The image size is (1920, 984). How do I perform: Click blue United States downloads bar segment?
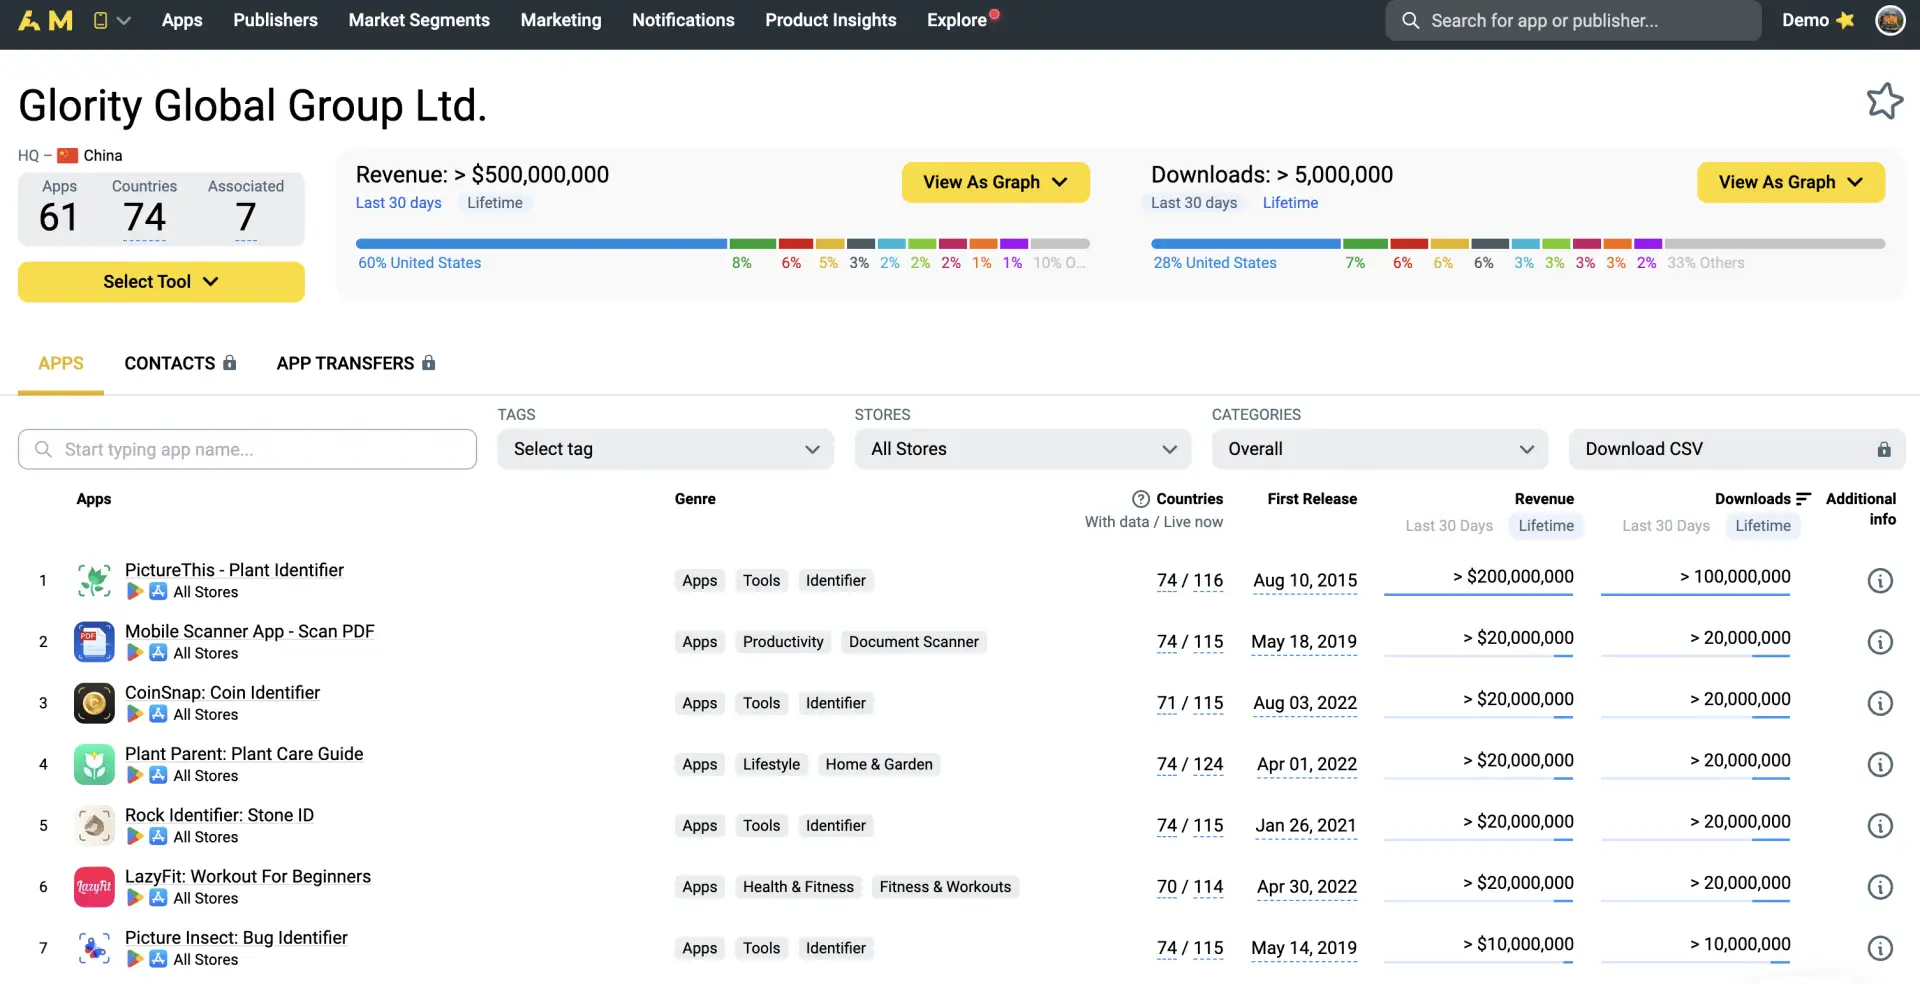coord(1245,244)
